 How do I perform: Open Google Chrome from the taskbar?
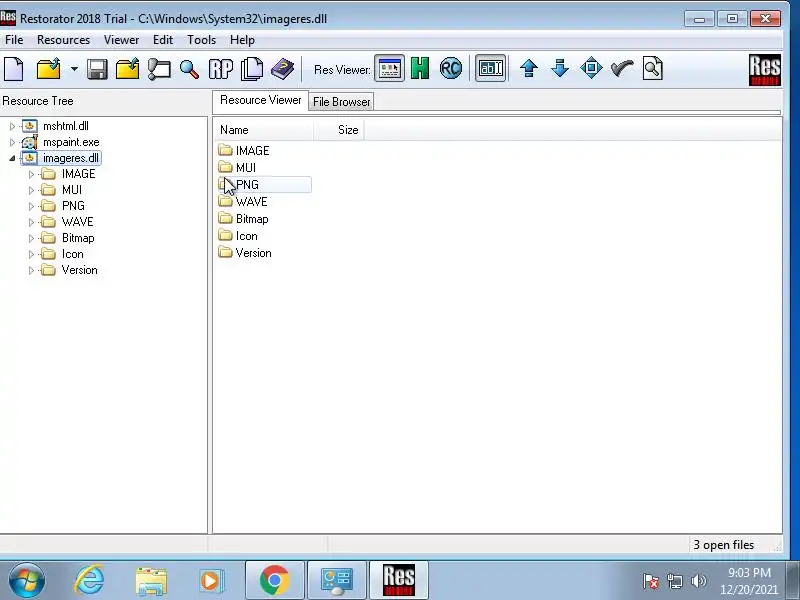pos(274,580)
